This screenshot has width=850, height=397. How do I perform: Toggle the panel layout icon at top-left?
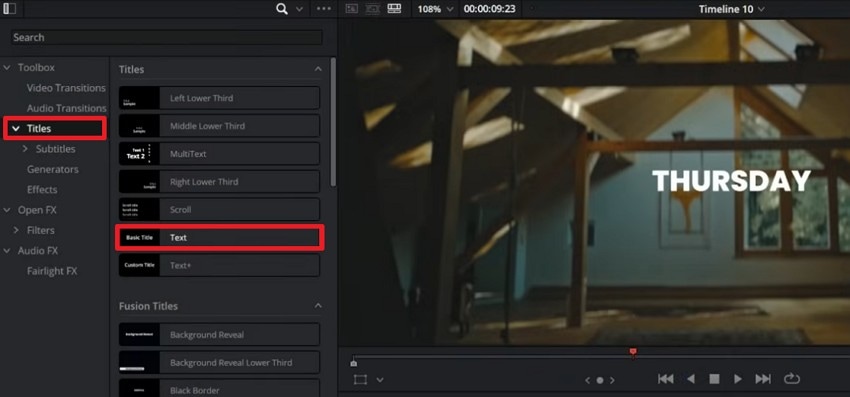click(10, 9)
